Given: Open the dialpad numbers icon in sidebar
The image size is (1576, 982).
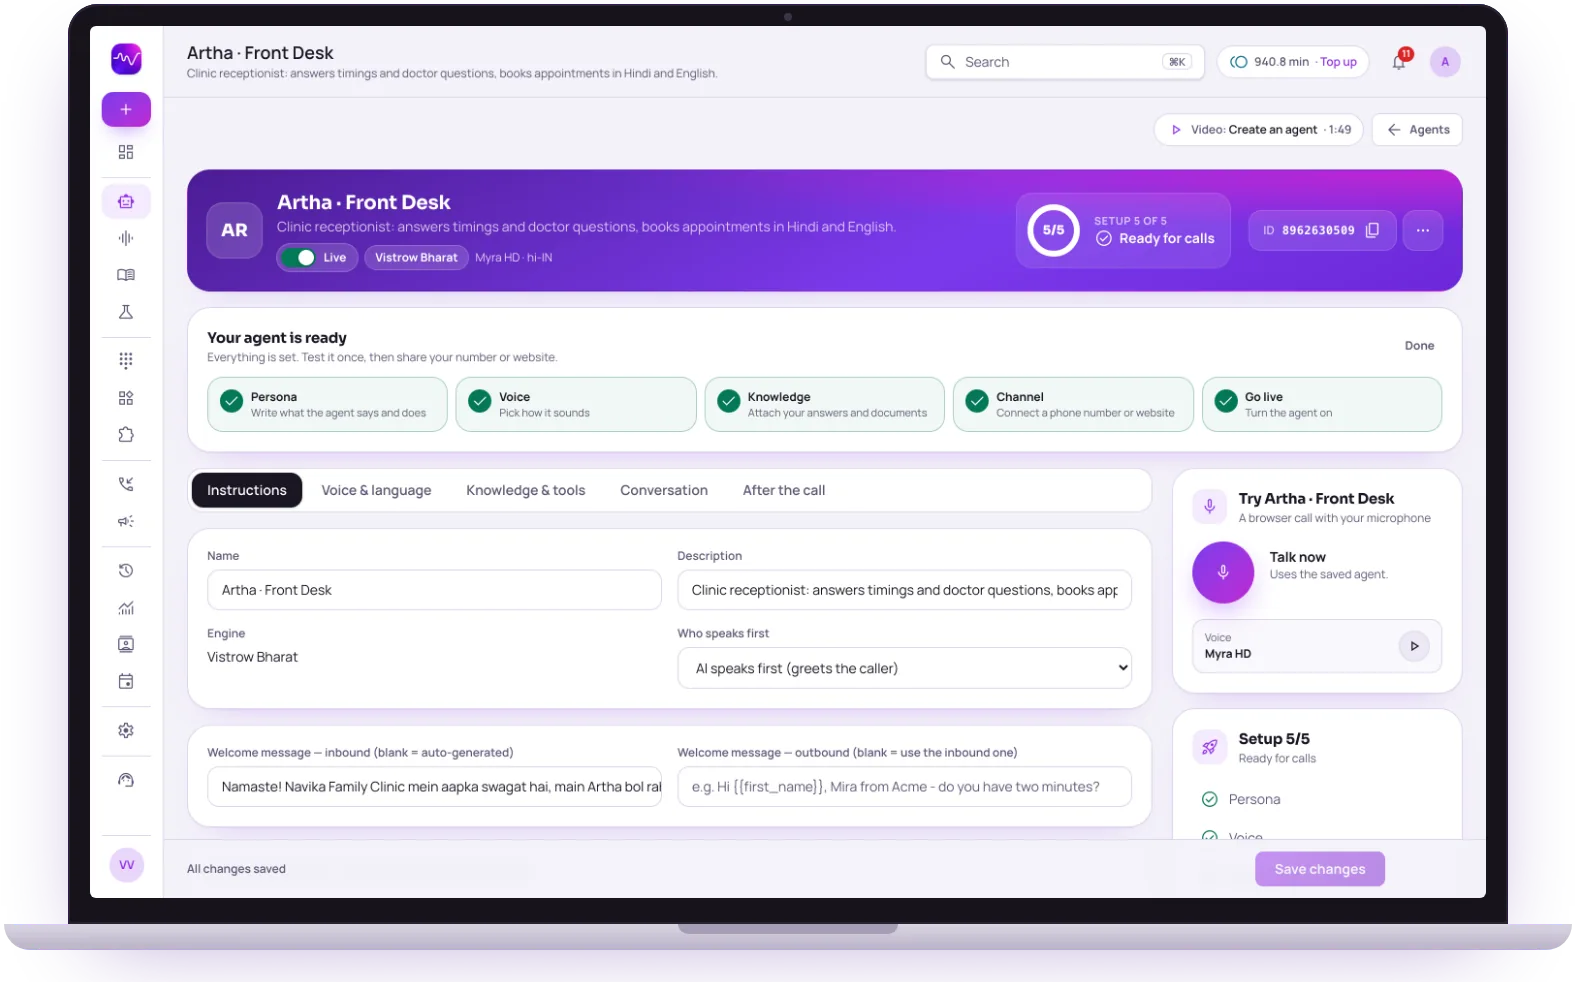Looking at the screenshot, I should click(126, 360).
